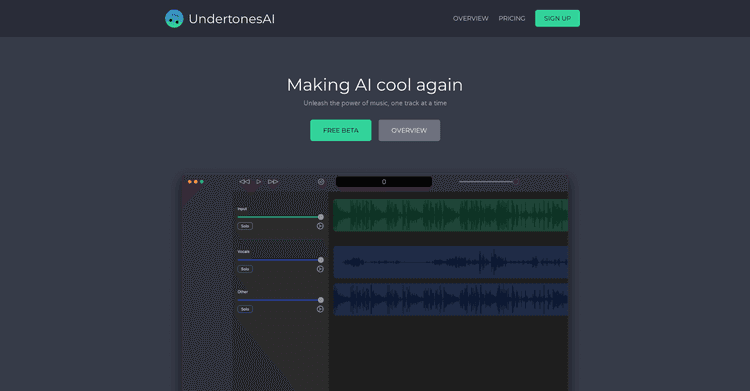Start the Free Beta

pyautogui.click(x=341, y=130)
